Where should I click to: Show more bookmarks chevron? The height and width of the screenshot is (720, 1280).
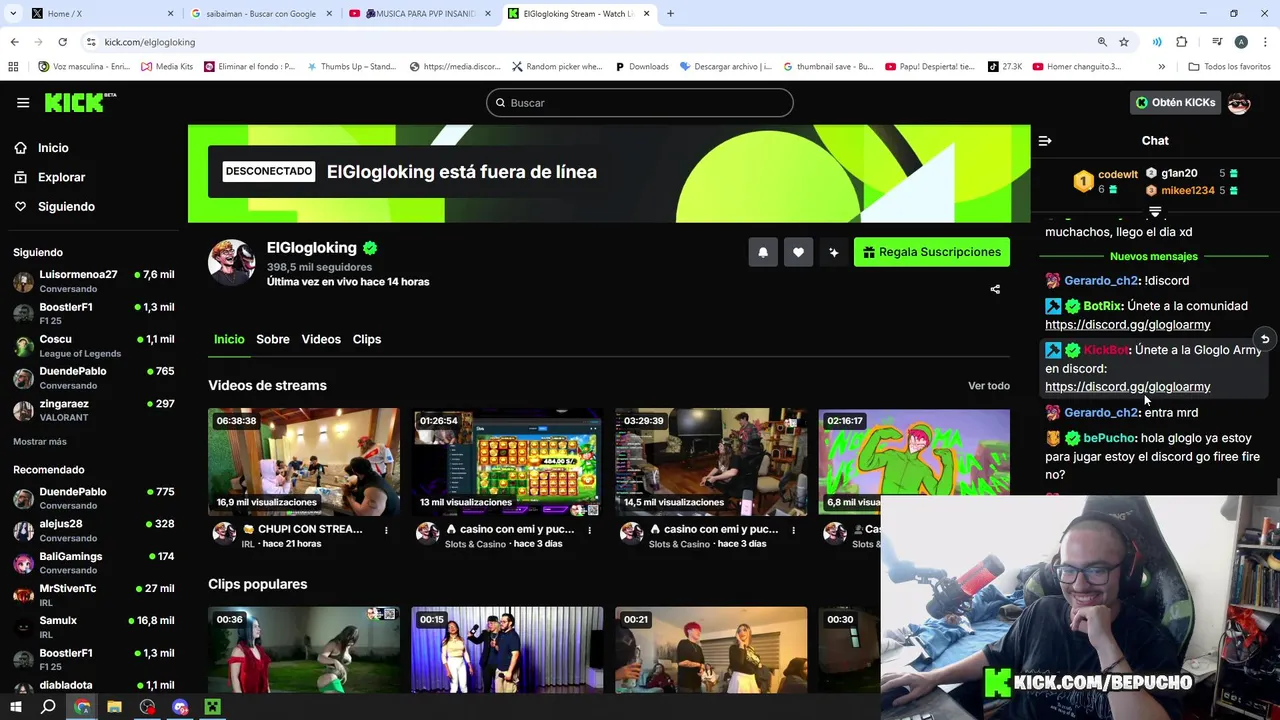point(1161,67)
